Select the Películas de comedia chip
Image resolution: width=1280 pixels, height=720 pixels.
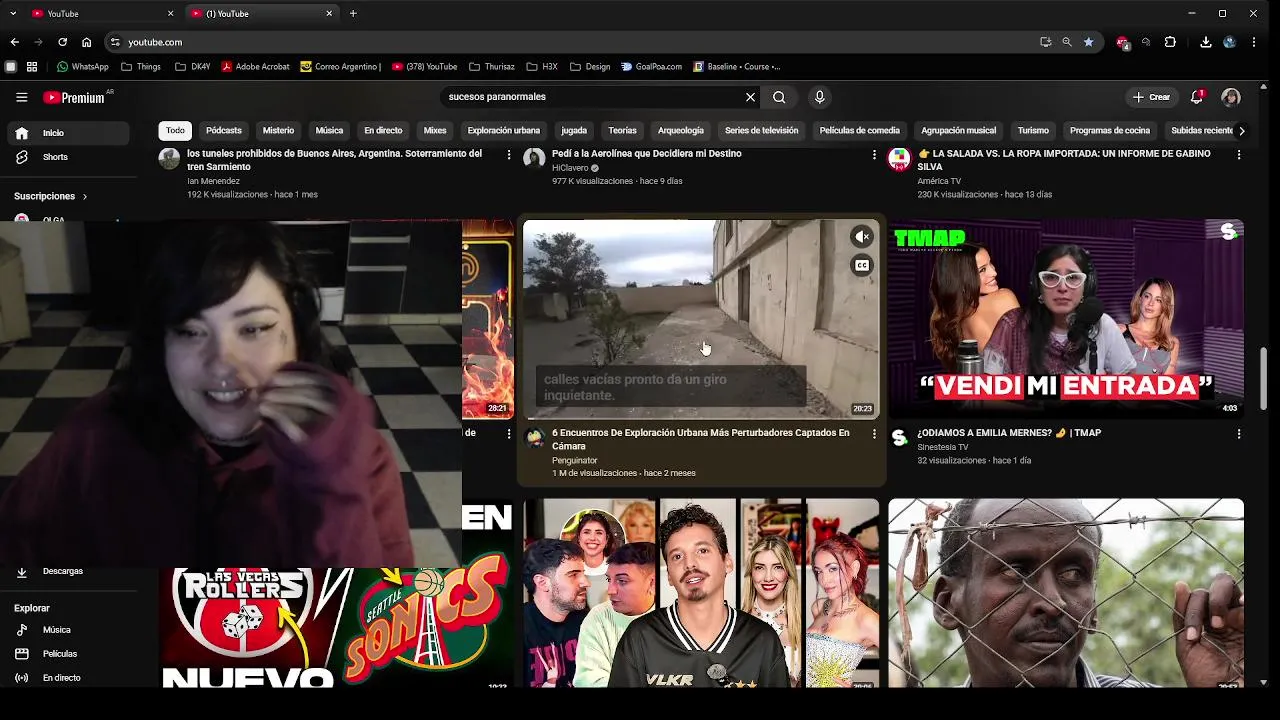click(860, 131)
